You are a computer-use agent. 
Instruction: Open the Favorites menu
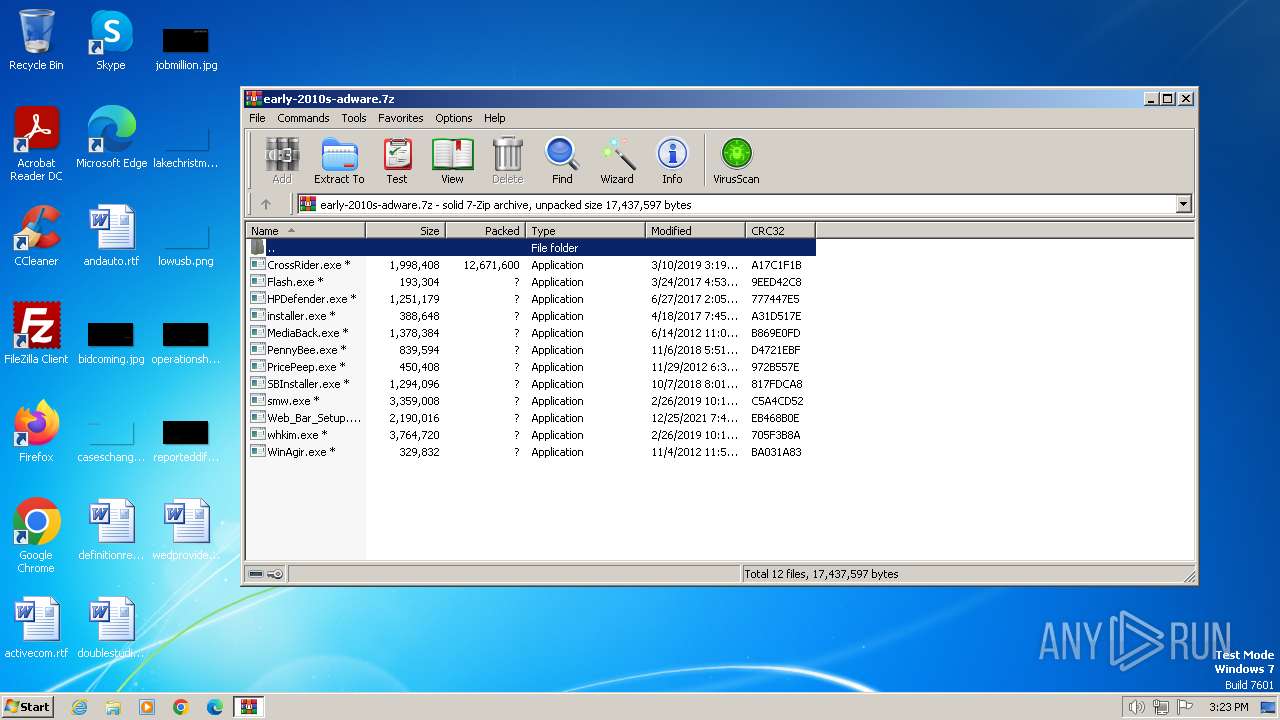pyautogui.click(x=400, y=118)
